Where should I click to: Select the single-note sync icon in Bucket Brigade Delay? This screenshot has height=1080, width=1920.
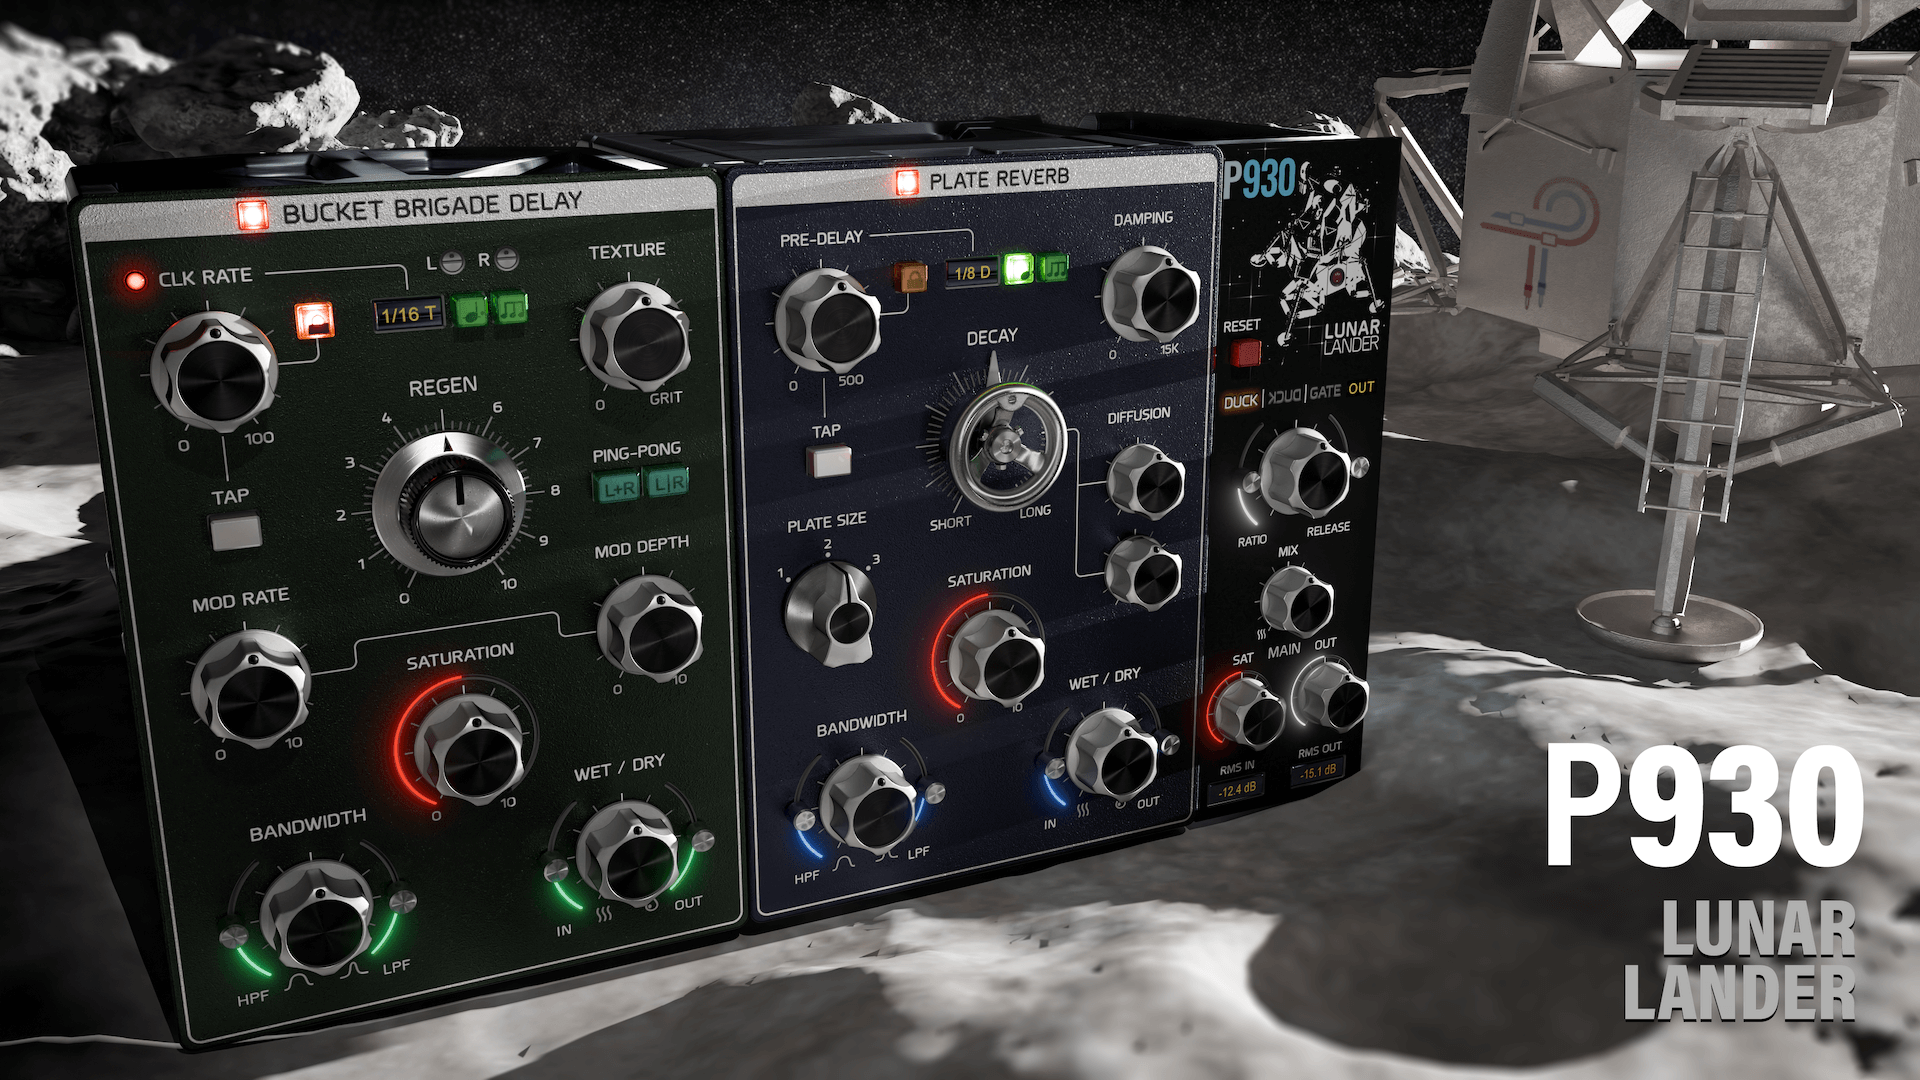tap(469, 311)
